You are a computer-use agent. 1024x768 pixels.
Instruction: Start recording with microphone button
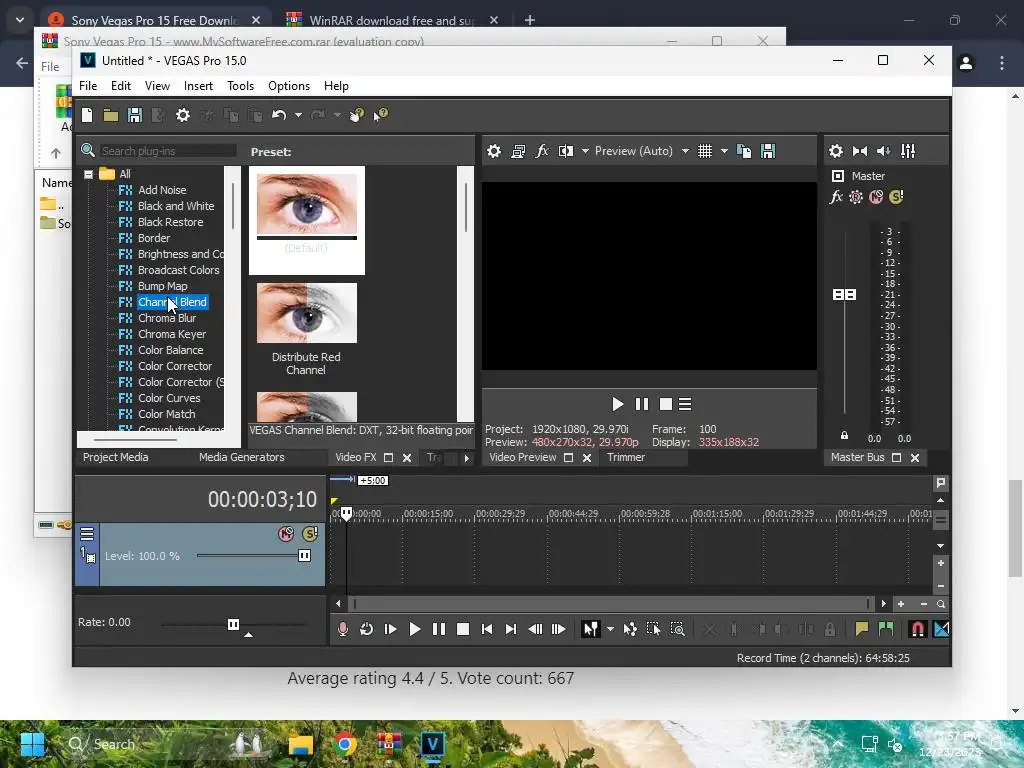(343, 629)
